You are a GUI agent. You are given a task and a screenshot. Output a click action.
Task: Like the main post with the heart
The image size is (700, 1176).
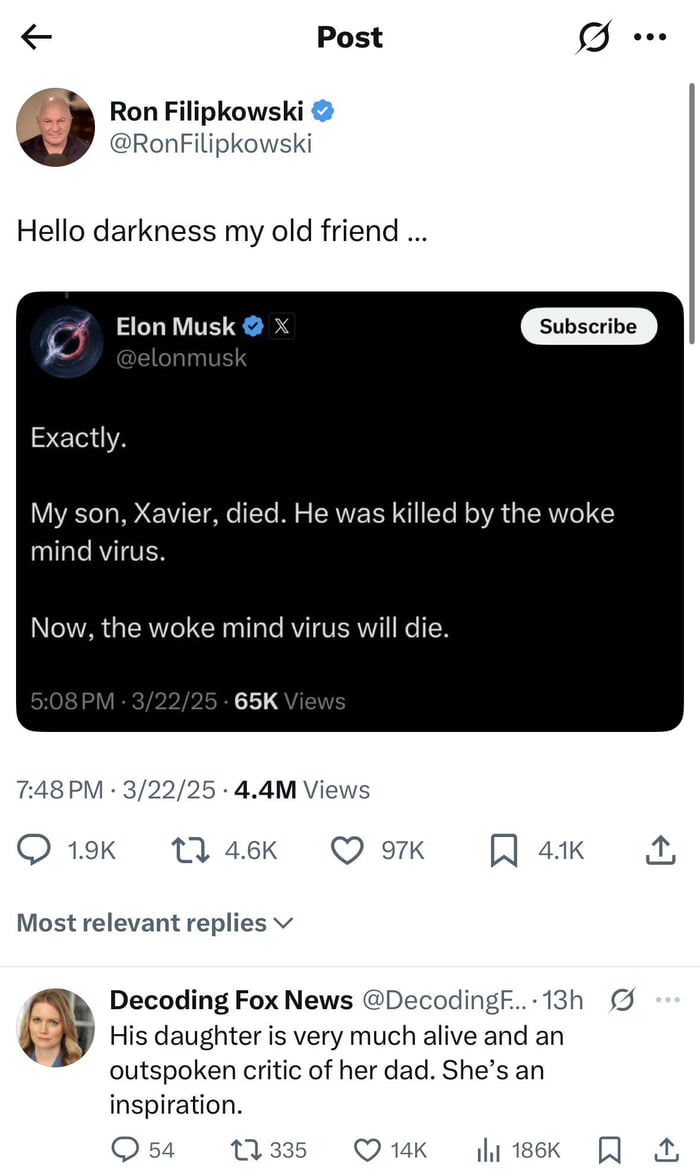click(x=346, y=850)
